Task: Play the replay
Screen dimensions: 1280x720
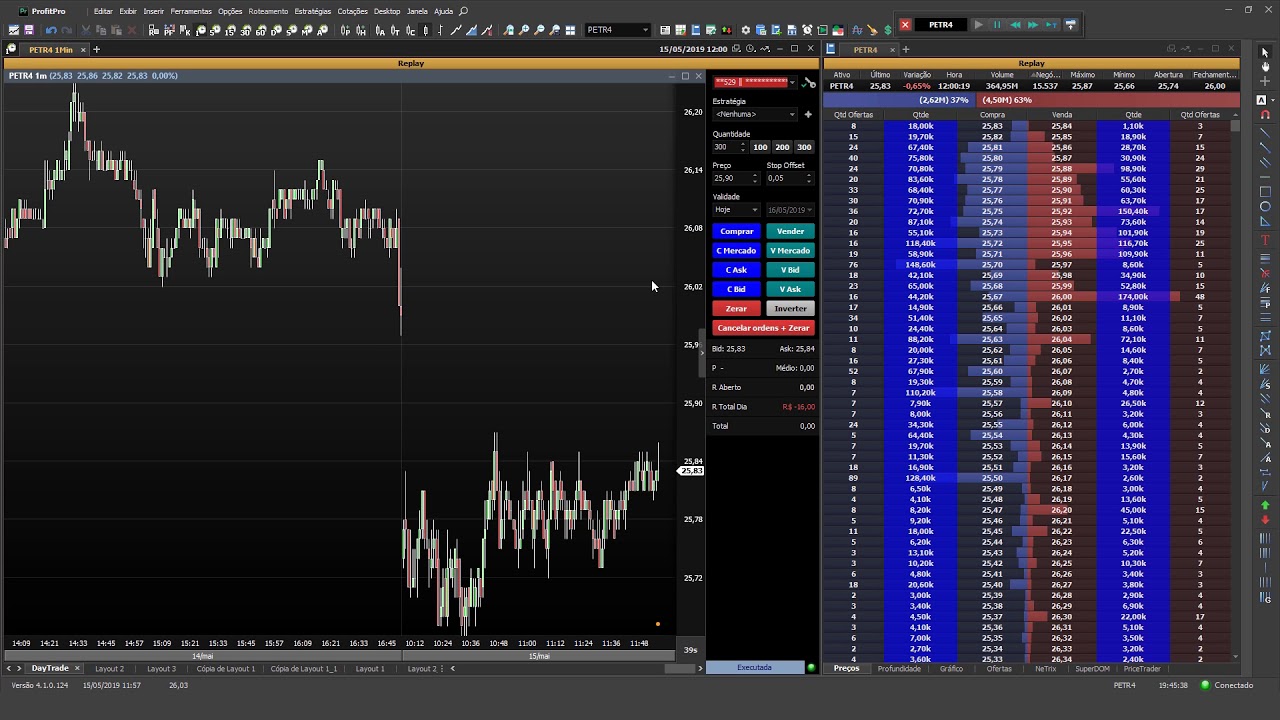Action: point(978,25)
